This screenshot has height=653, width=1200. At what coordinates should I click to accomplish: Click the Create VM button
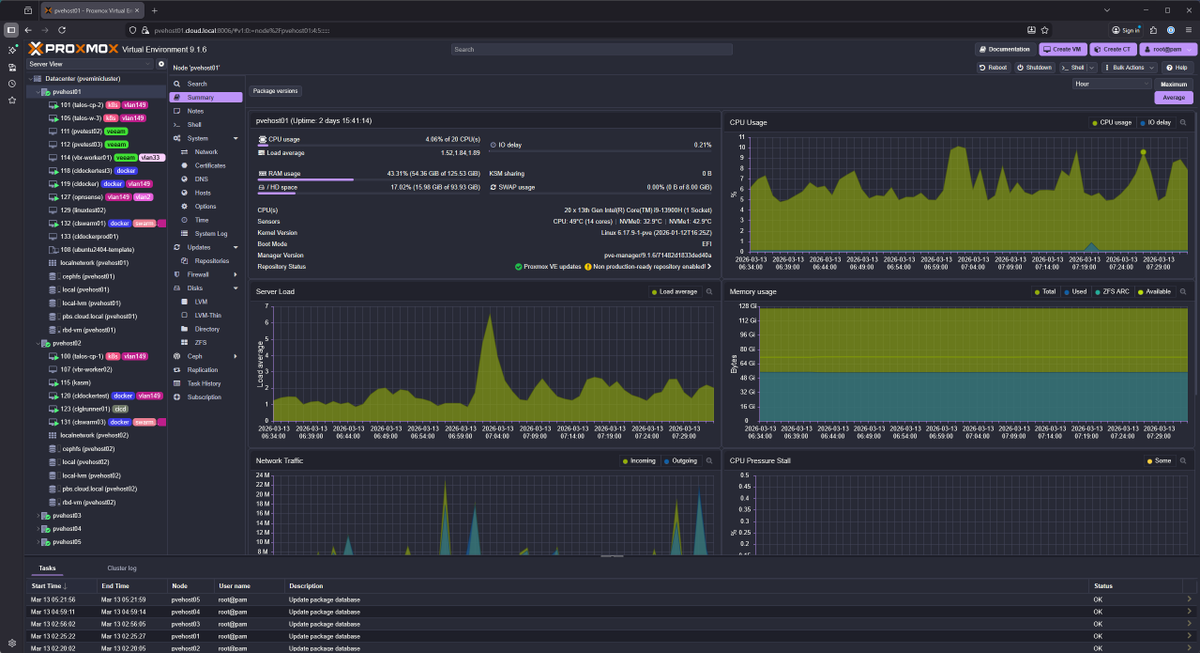1063,49
